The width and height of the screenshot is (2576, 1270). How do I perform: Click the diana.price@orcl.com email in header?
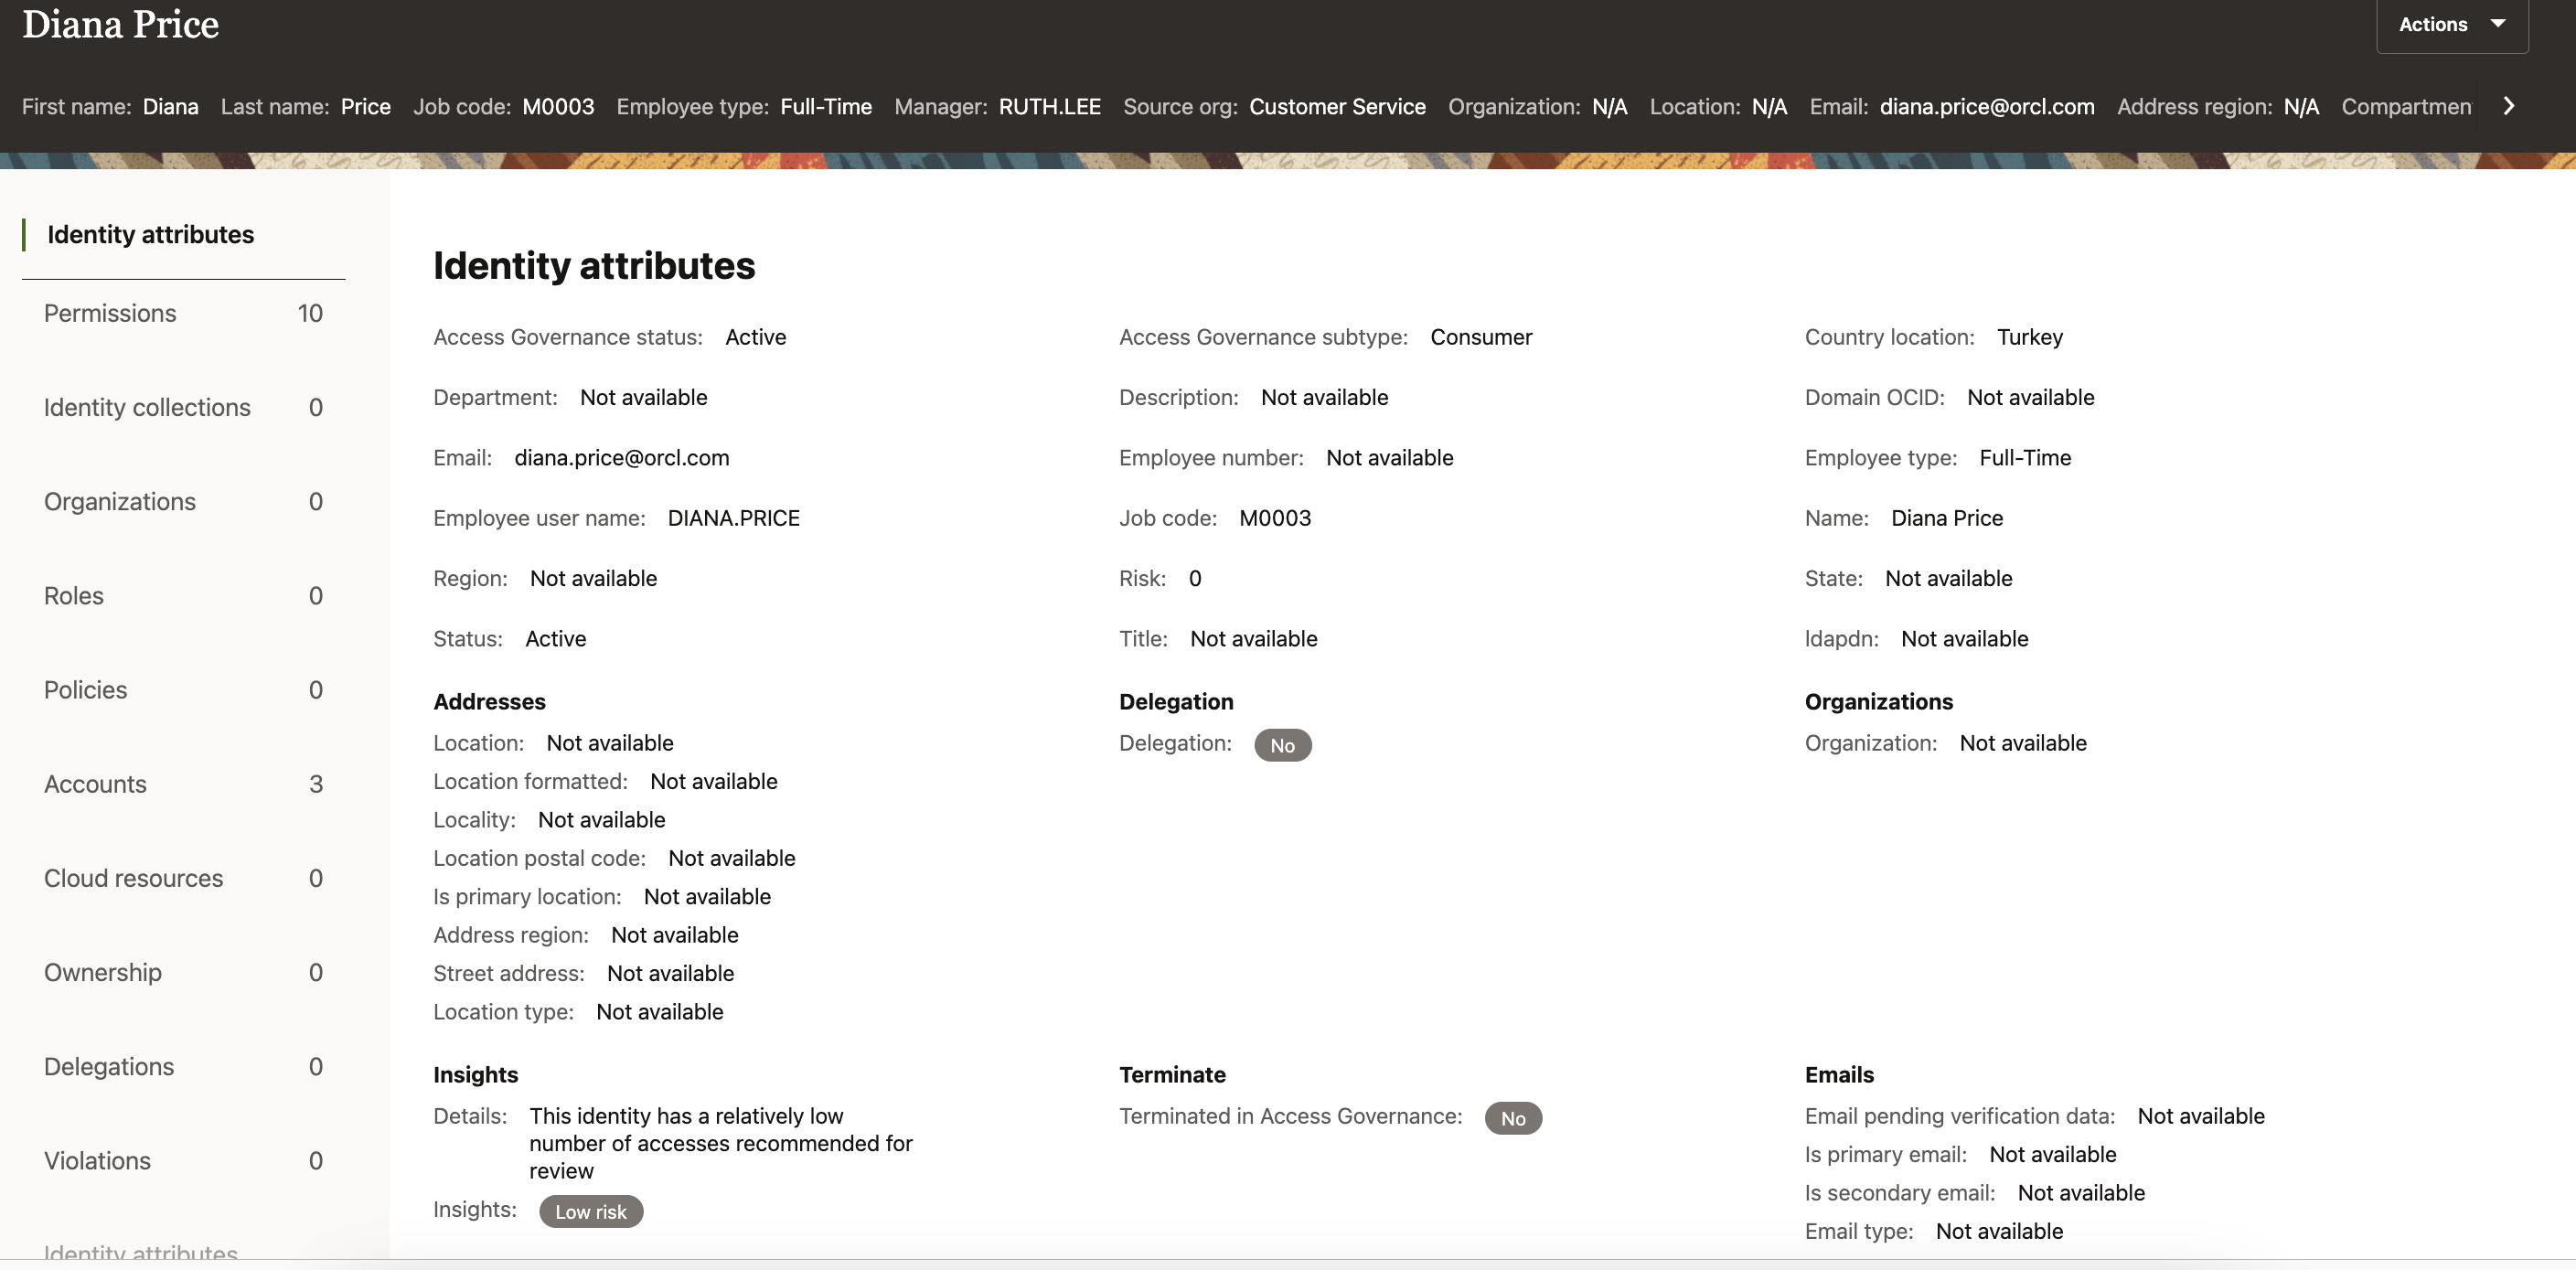click(x=1986, y=106)
